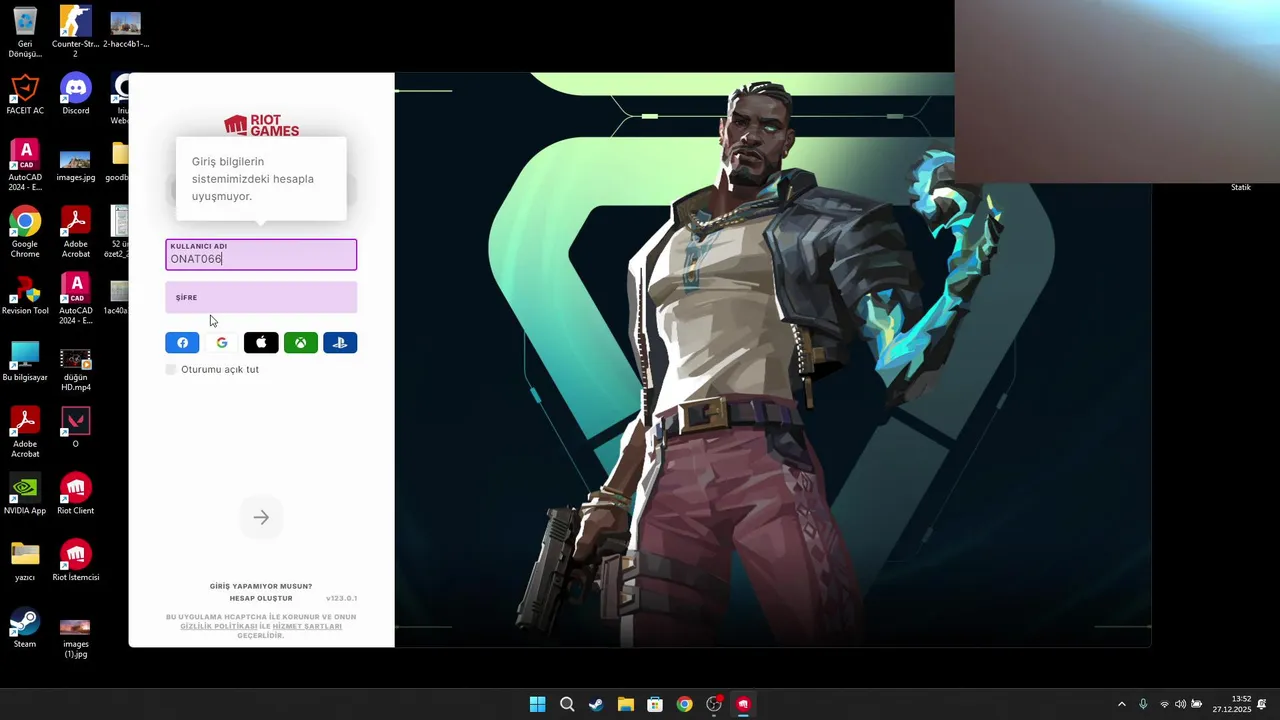Click the Riot Client taskbar icon
Screen dimensions: 1280x720
point(743,704)
